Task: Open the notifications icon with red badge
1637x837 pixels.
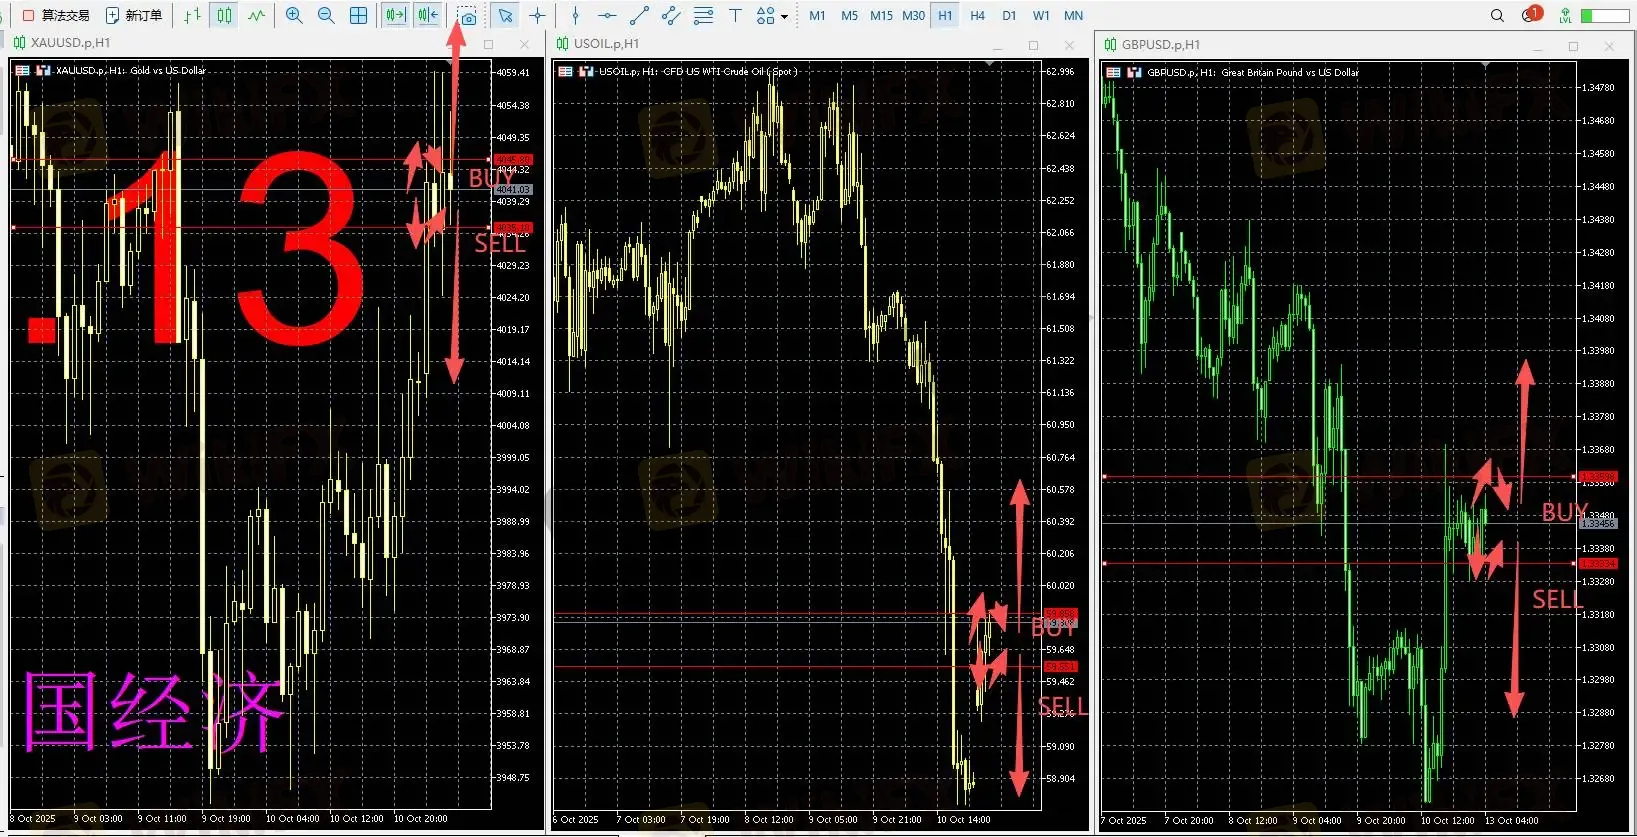Action: coord(1530,15)
